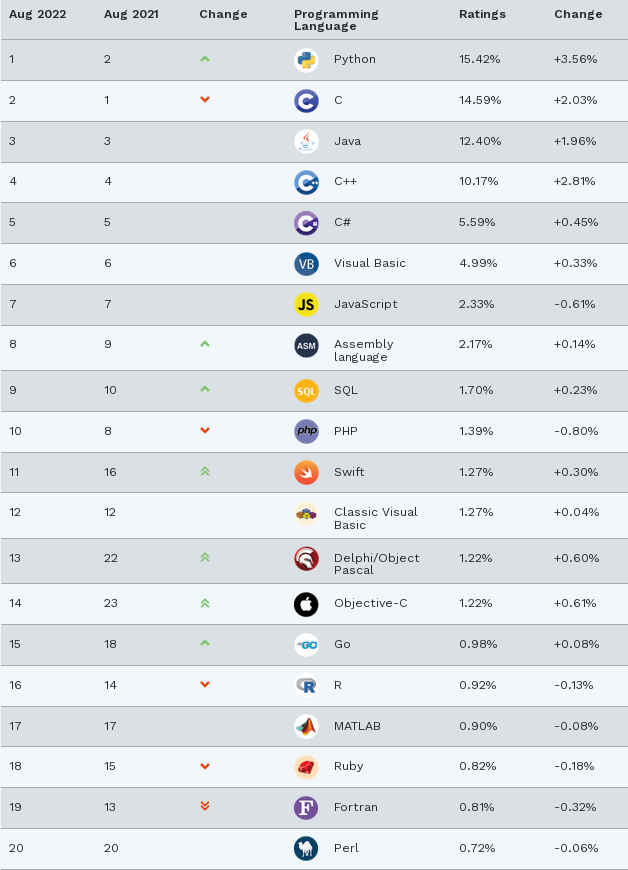Image resolution: width=628 pixels, height=870 pixels.
Task: Click the green up arrow beside Python
Action: (205, 59)
